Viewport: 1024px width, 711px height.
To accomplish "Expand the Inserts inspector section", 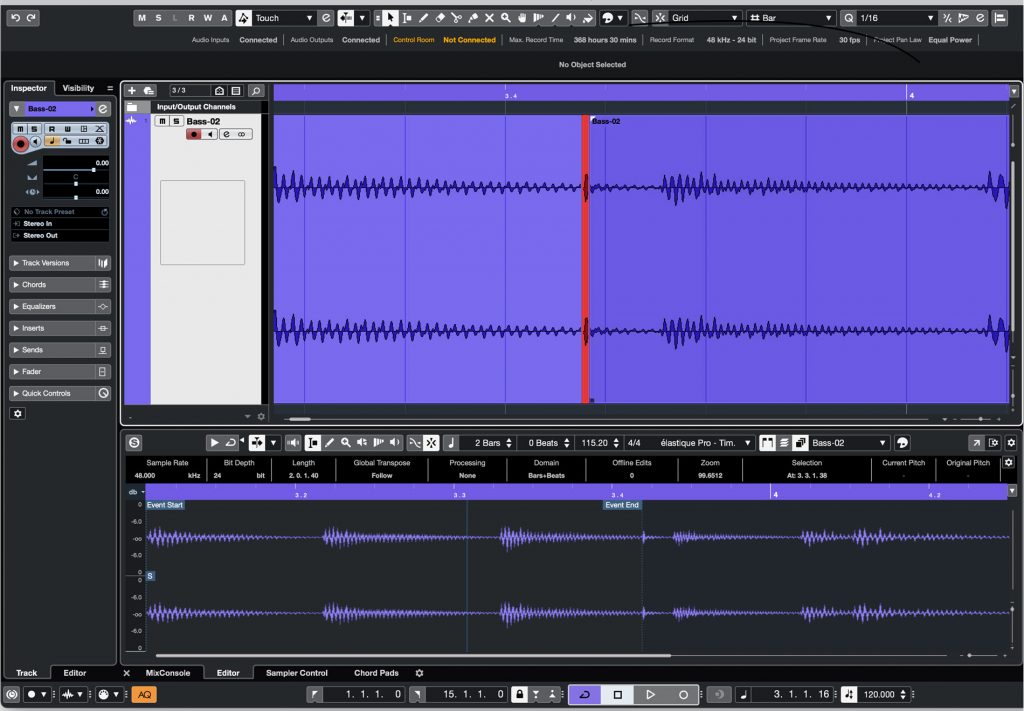I will pyautogui.click(x=60, y=328).
